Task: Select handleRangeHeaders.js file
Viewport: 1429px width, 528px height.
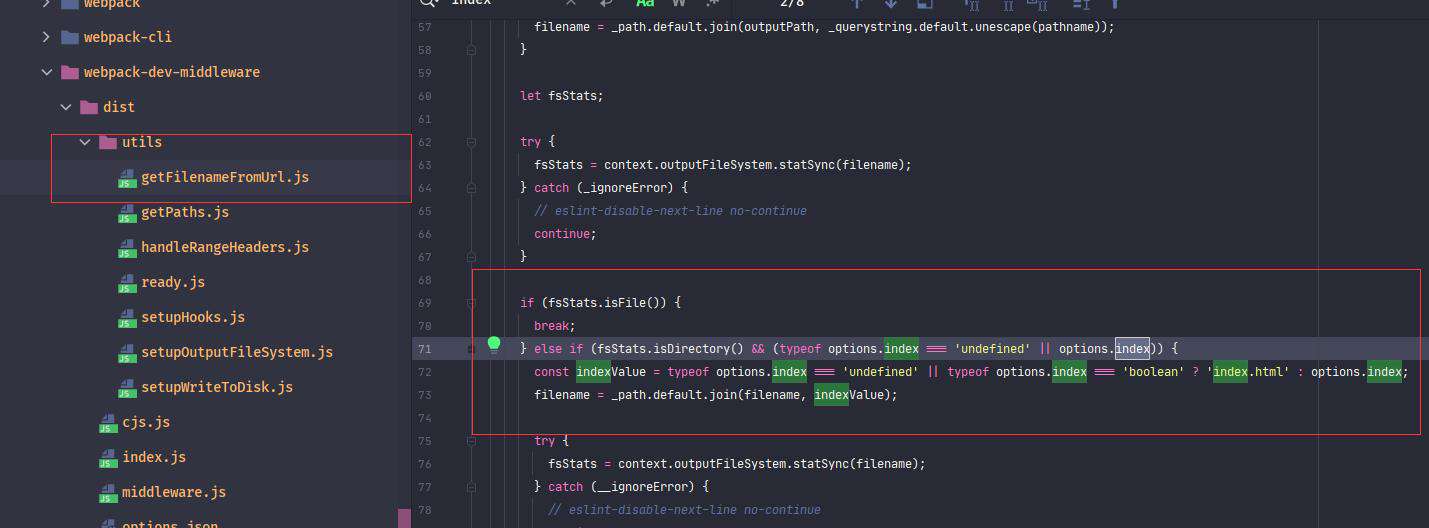Action: pos(225,247)
